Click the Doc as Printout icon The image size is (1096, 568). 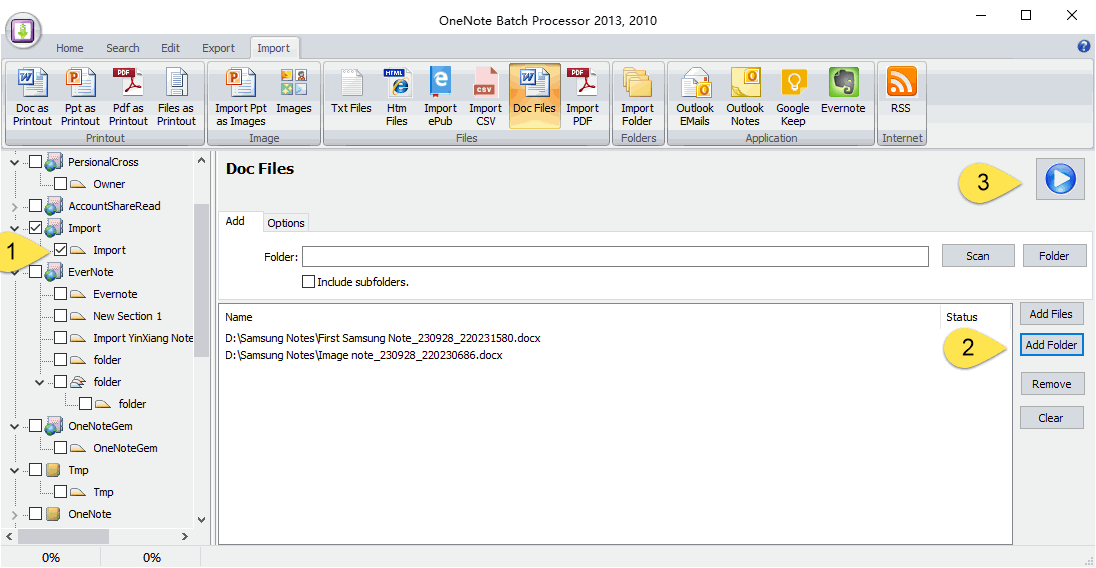(32, 97)
